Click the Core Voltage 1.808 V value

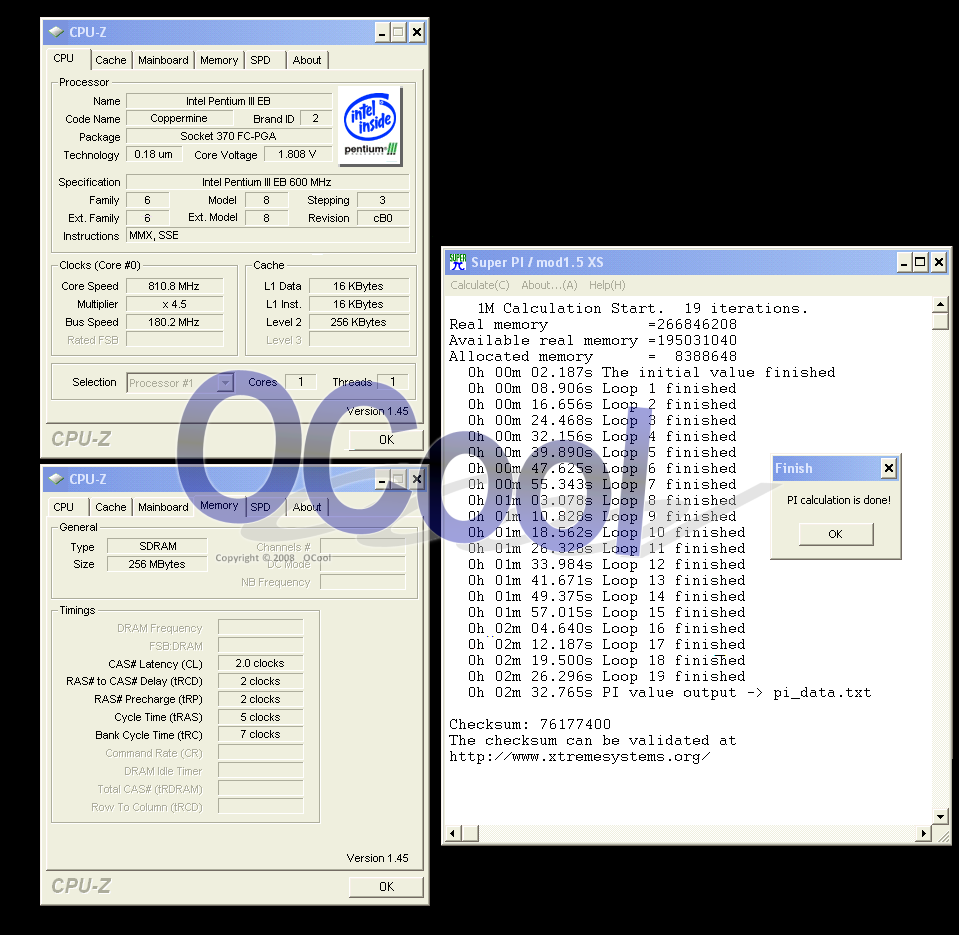pos(298,154)
